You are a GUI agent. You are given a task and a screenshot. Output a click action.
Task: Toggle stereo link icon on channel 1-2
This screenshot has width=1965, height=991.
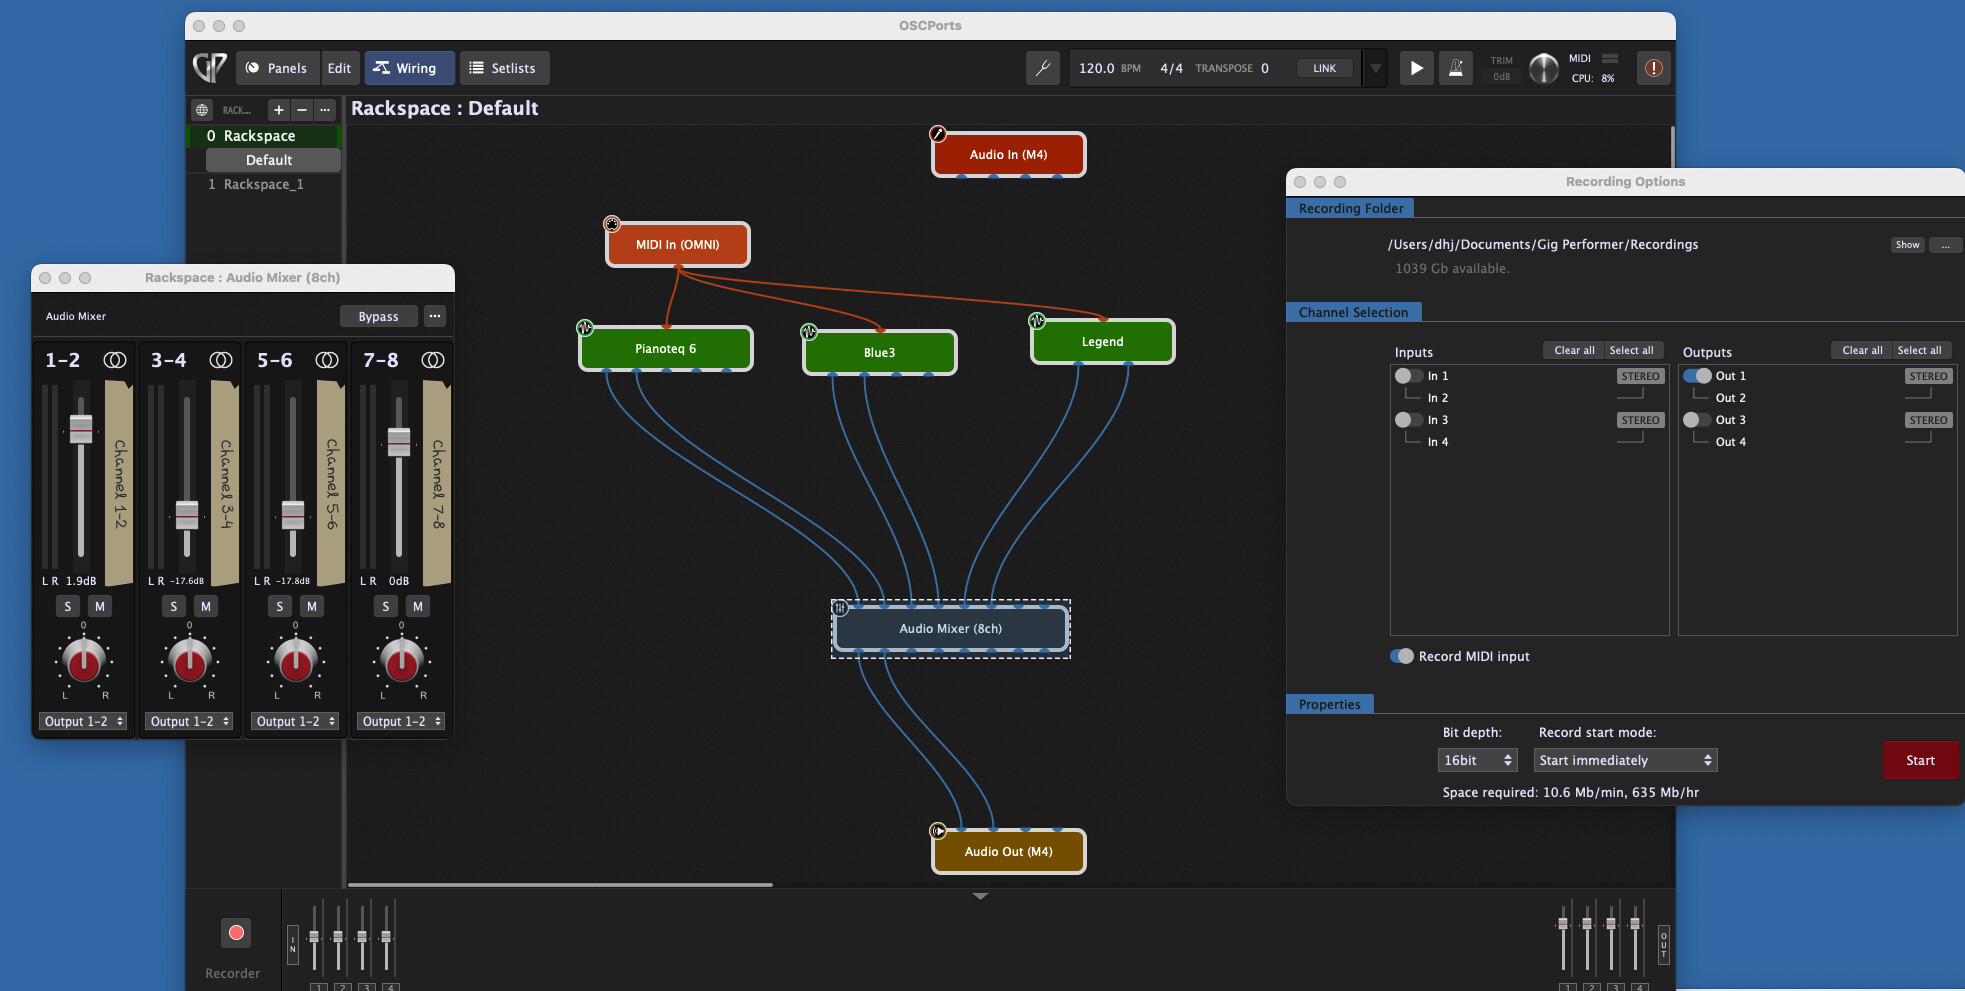pyautogui.click(x=115, y=360)
